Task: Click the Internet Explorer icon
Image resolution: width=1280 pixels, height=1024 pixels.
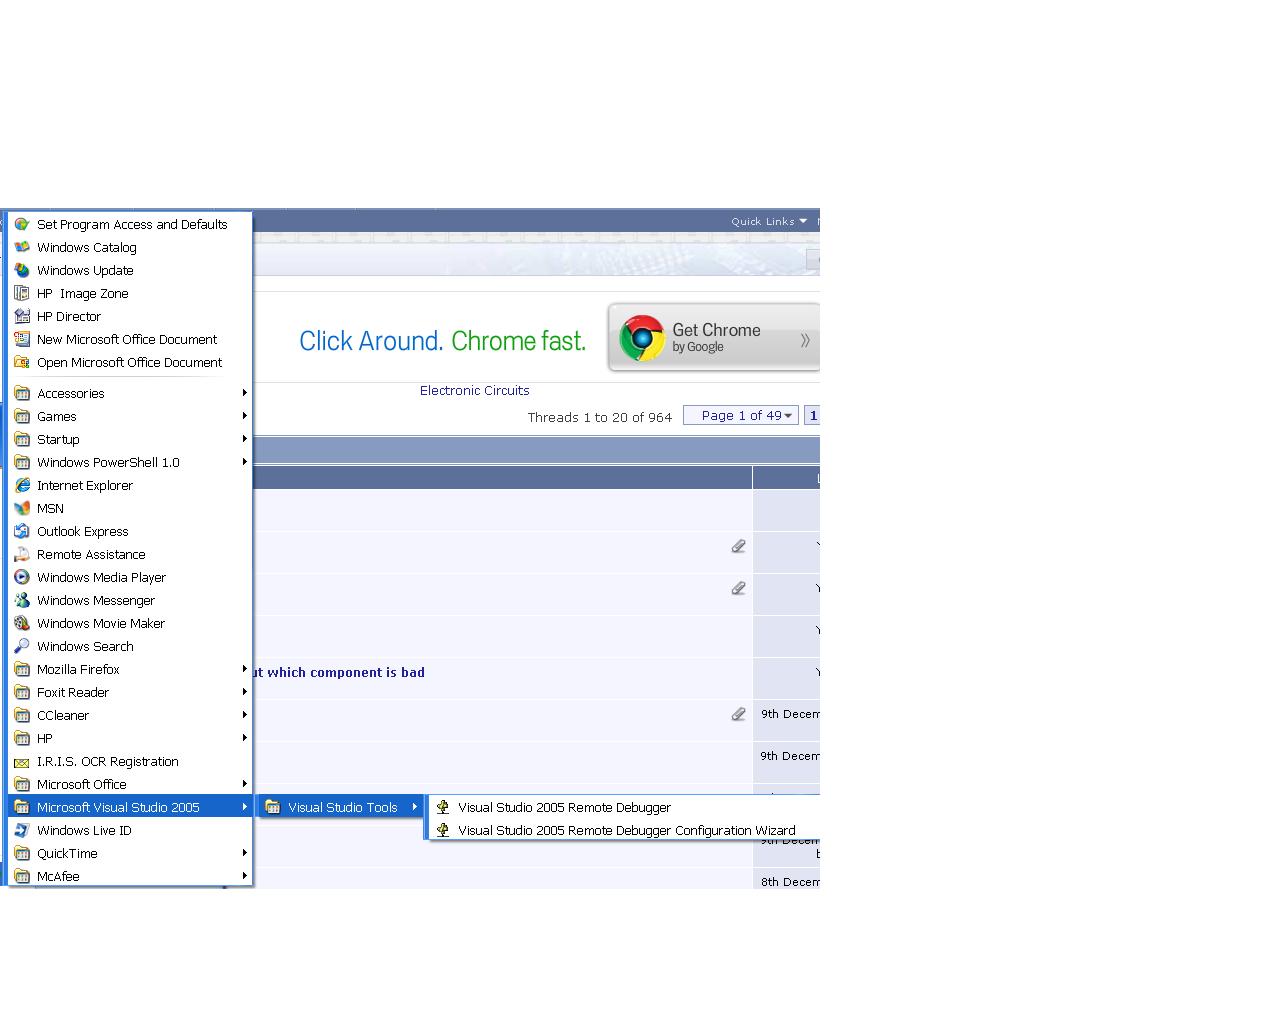Action: tap(22, 485)
